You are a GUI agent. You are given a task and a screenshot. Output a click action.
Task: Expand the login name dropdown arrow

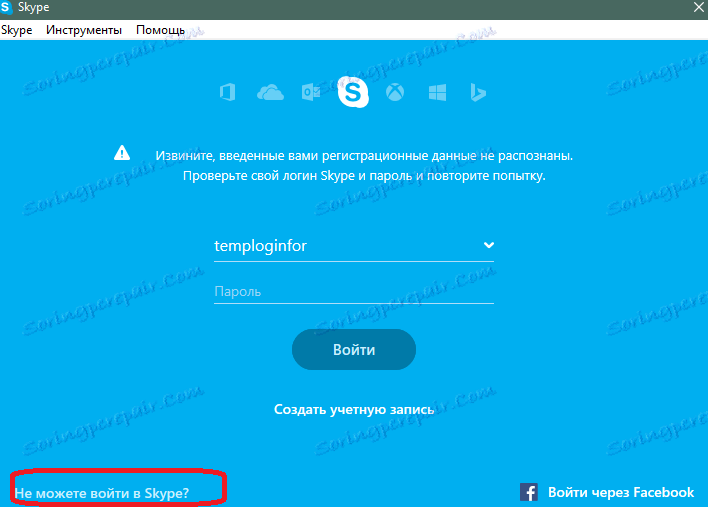[x=489, y=245]
